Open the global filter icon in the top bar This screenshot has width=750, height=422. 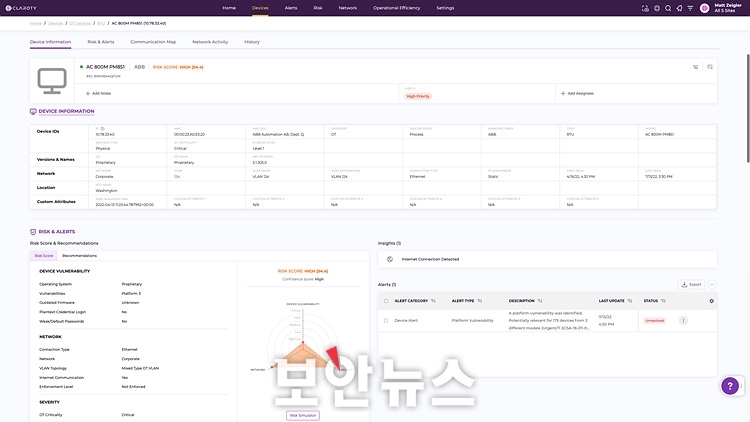(x=690, y=8)
